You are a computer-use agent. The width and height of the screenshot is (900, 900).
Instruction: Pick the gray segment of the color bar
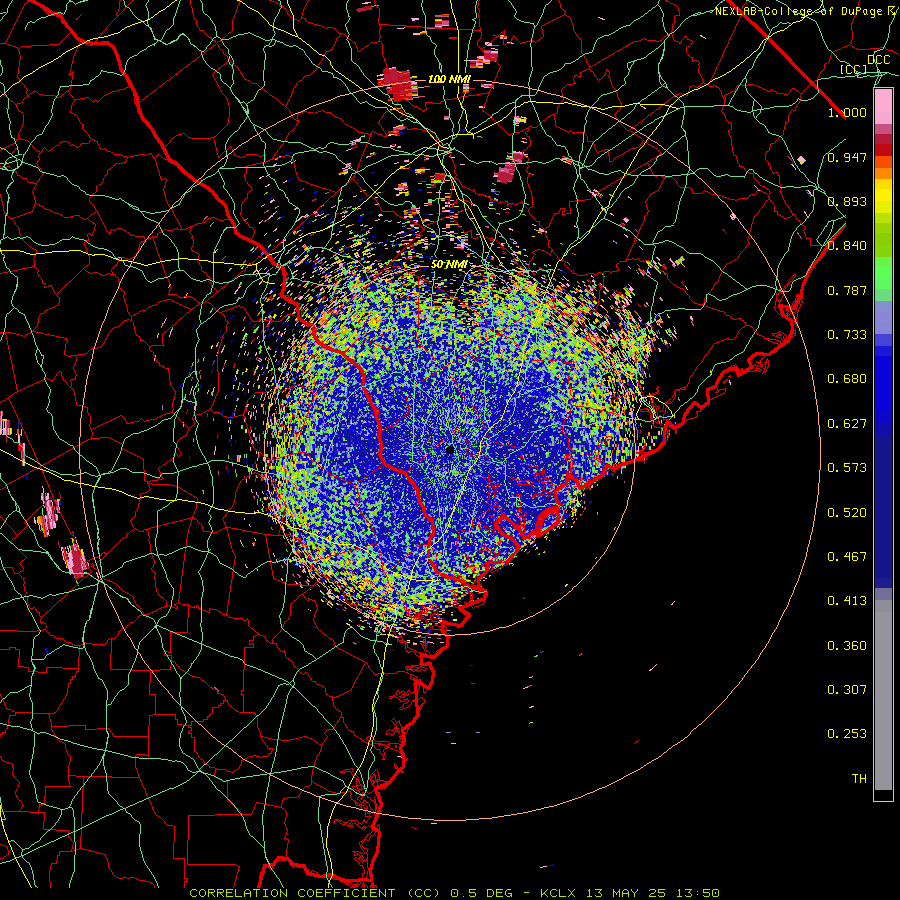pyautogui.click(x=883, y=695)
